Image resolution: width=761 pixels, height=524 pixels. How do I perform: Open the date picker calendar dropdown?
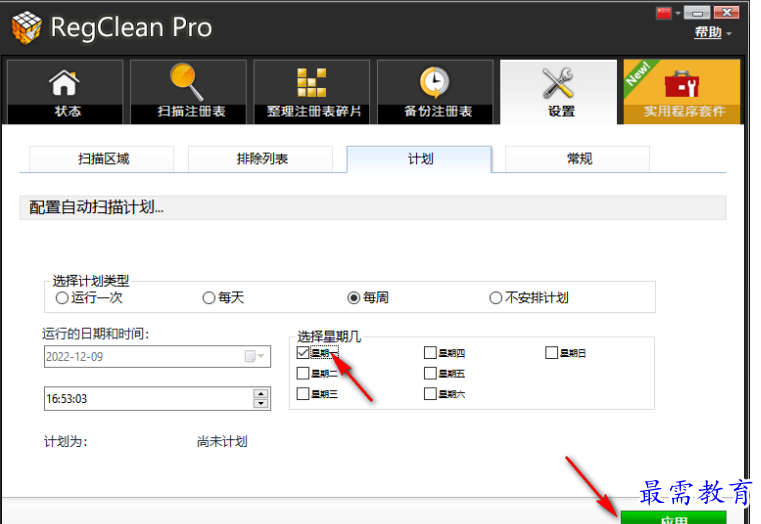coord(255,357)
